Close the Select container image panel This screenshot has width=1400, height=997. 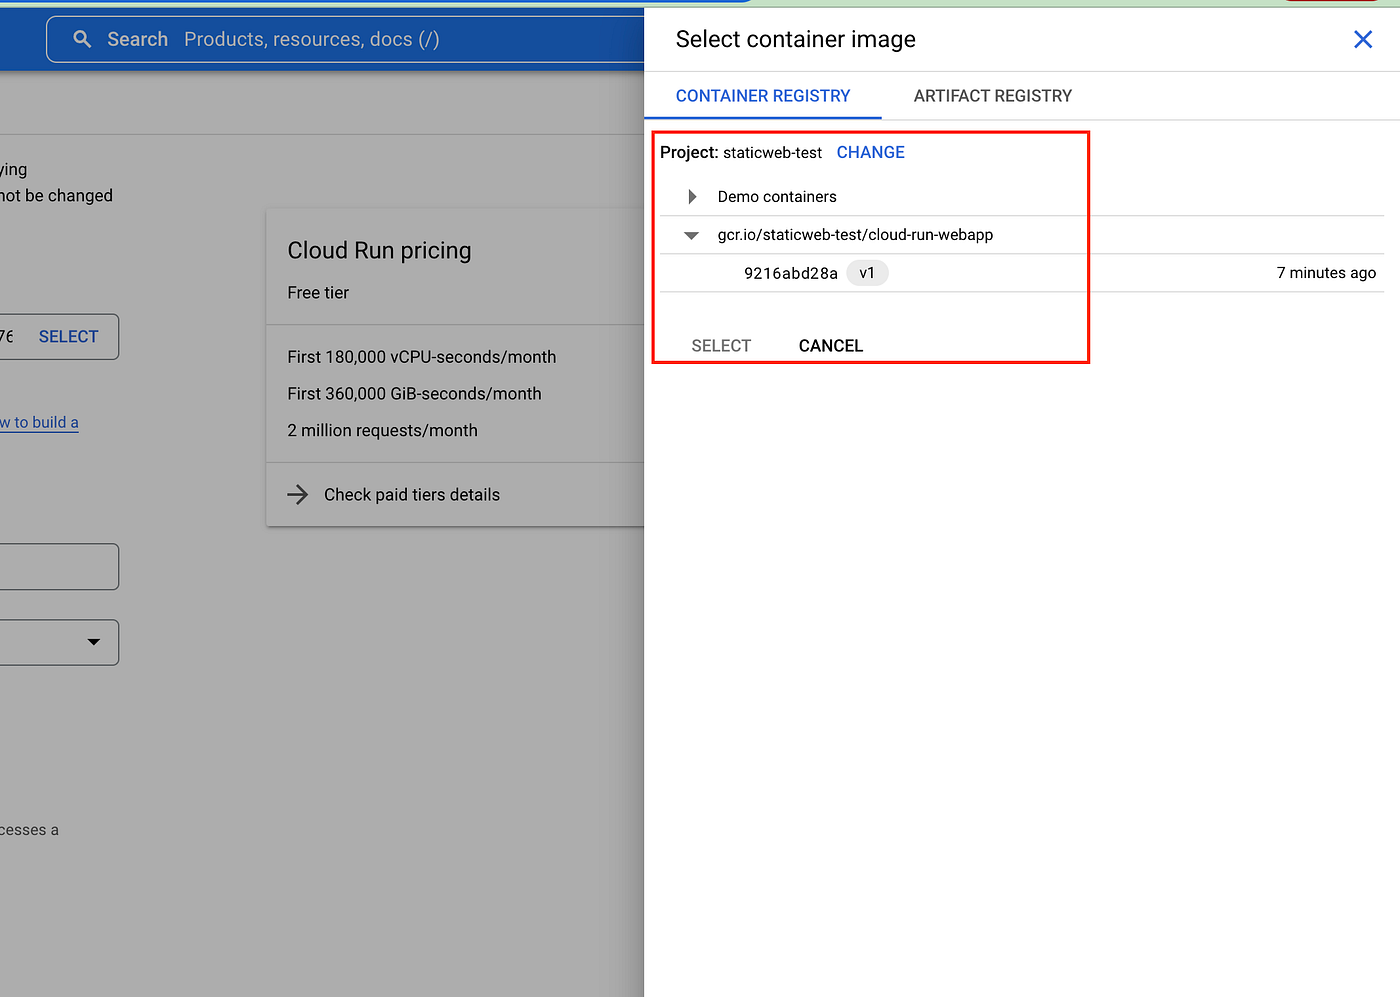(1362, 39)
